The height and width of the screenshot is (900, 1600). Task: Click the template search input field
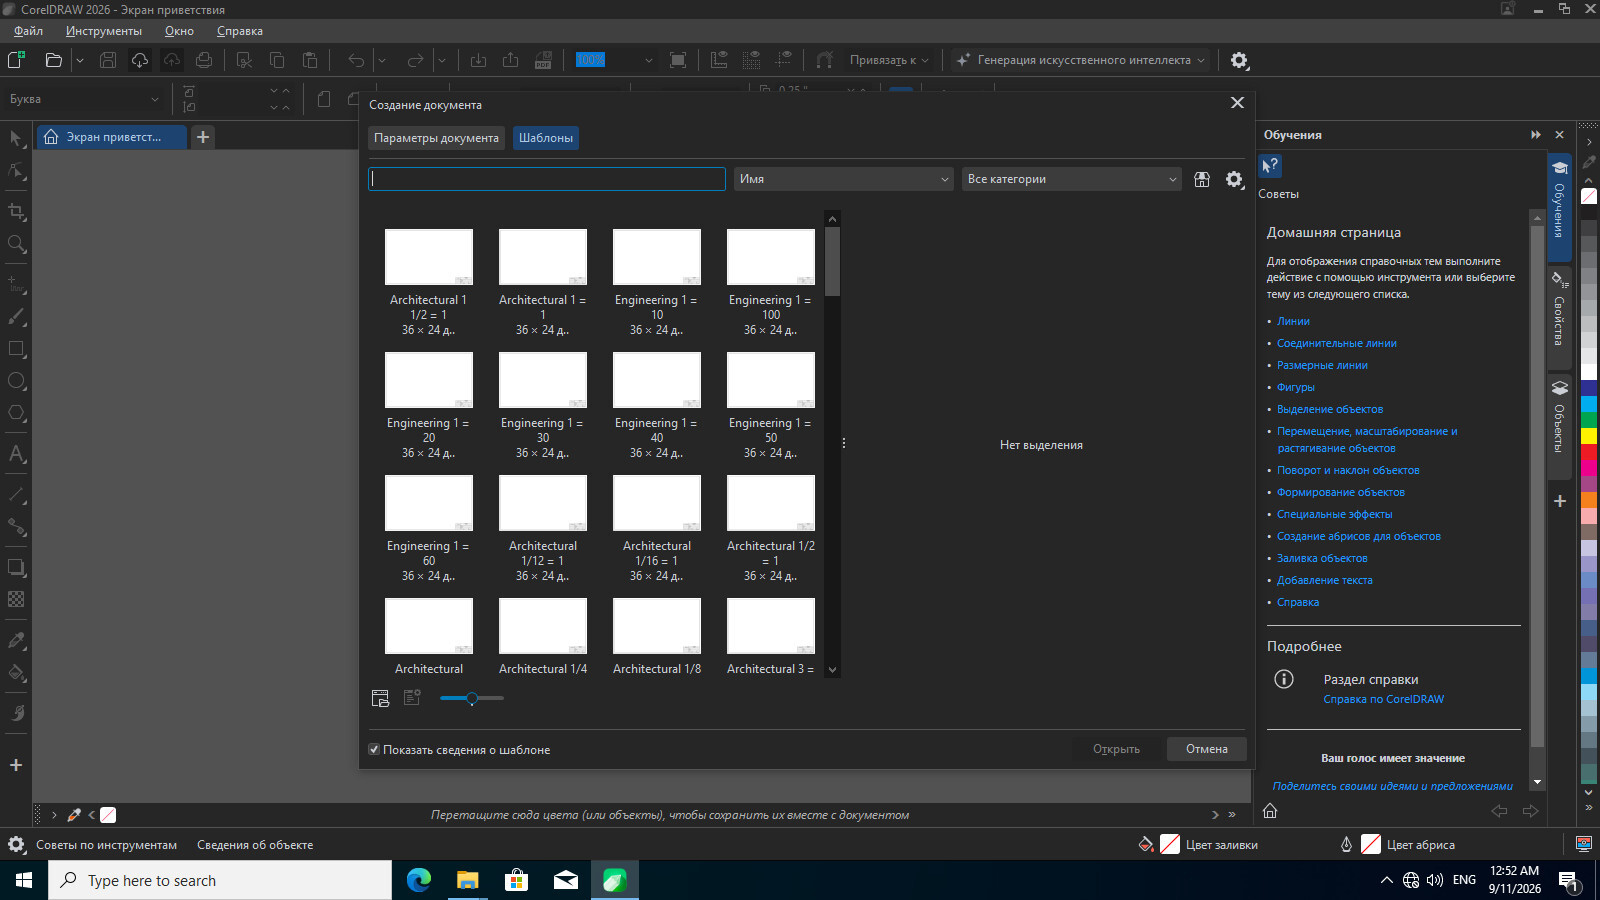click(547, 179)
